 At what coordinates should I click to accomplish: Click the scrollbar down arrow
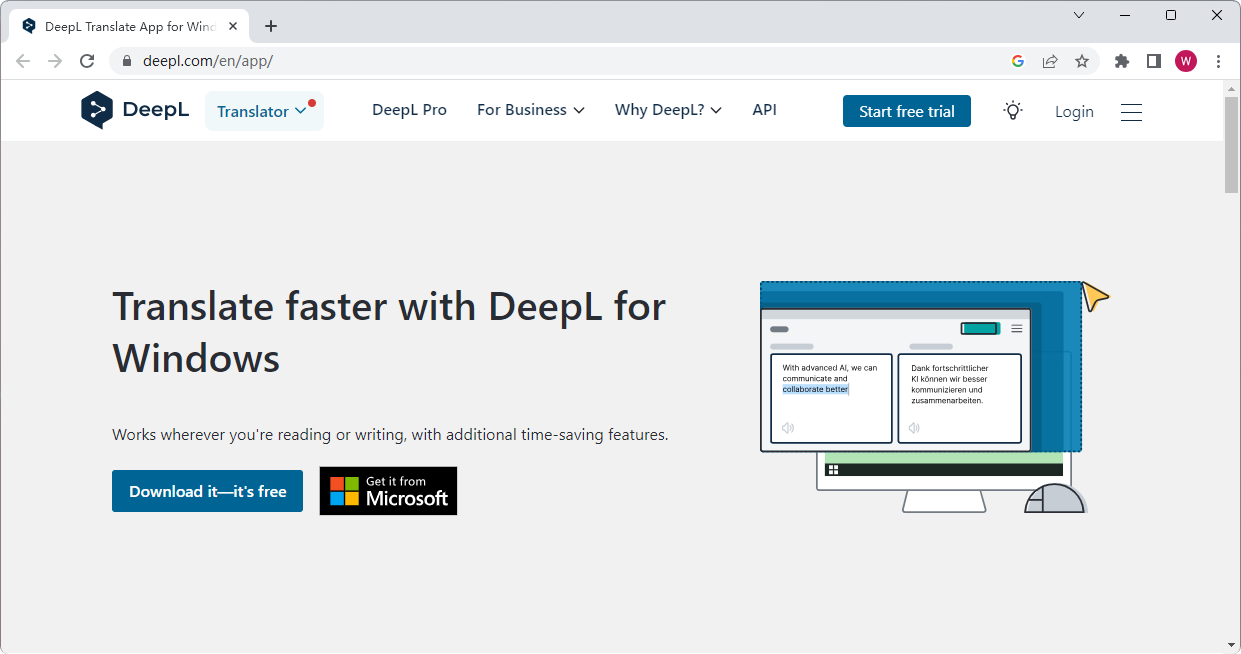tap(1231, 645)
